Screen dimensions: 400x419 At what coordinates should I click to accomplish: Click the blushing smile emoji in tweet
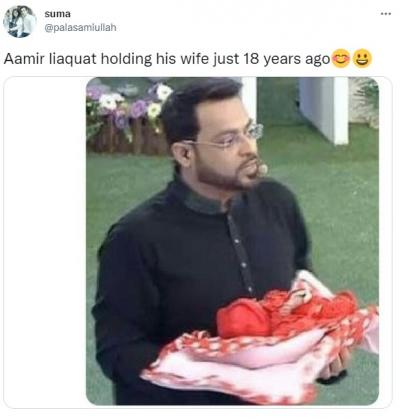[x=341, y=59]
